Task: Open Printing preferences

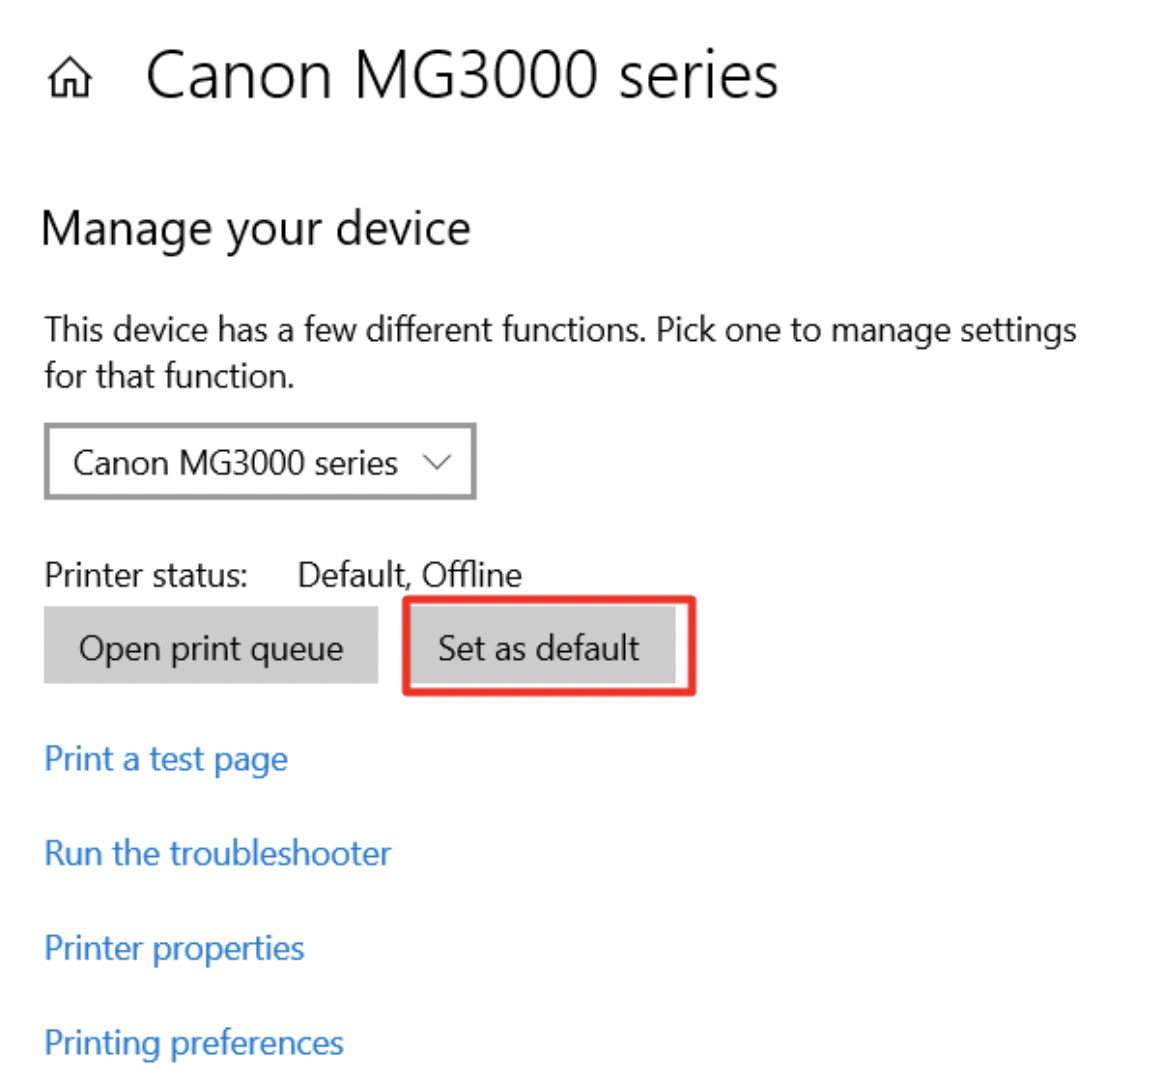Action: (x=194, y=1043)
